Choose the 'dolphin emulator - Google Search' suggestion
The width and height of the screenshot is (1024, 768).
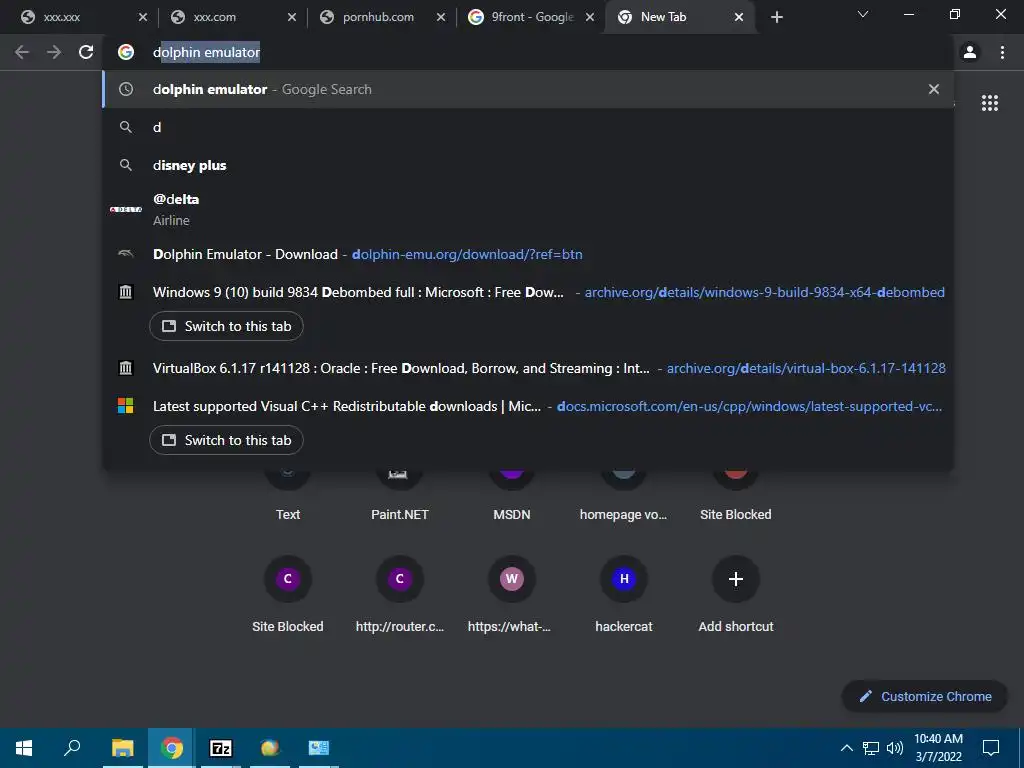pos(528,89)
